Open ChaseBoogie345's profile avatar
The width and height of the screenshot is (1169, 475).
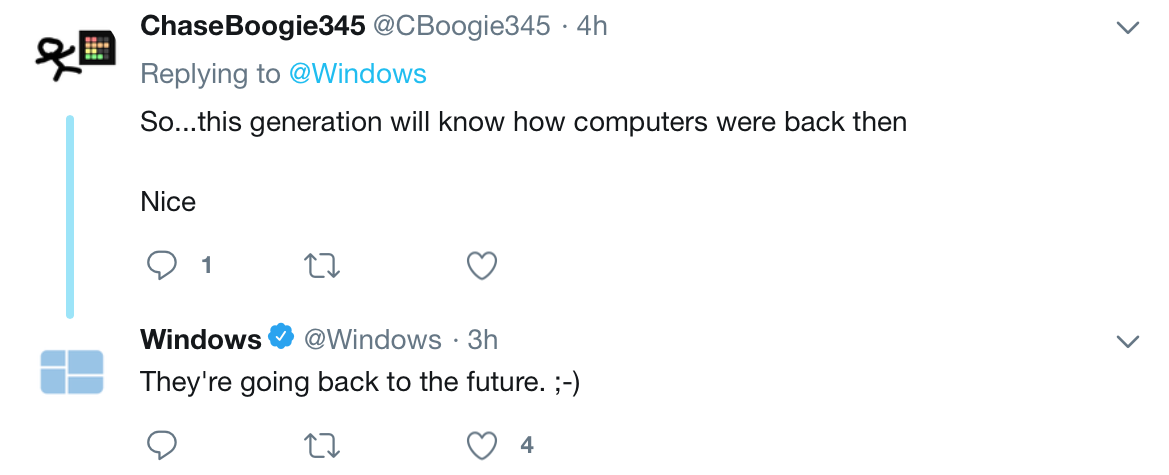75,57
